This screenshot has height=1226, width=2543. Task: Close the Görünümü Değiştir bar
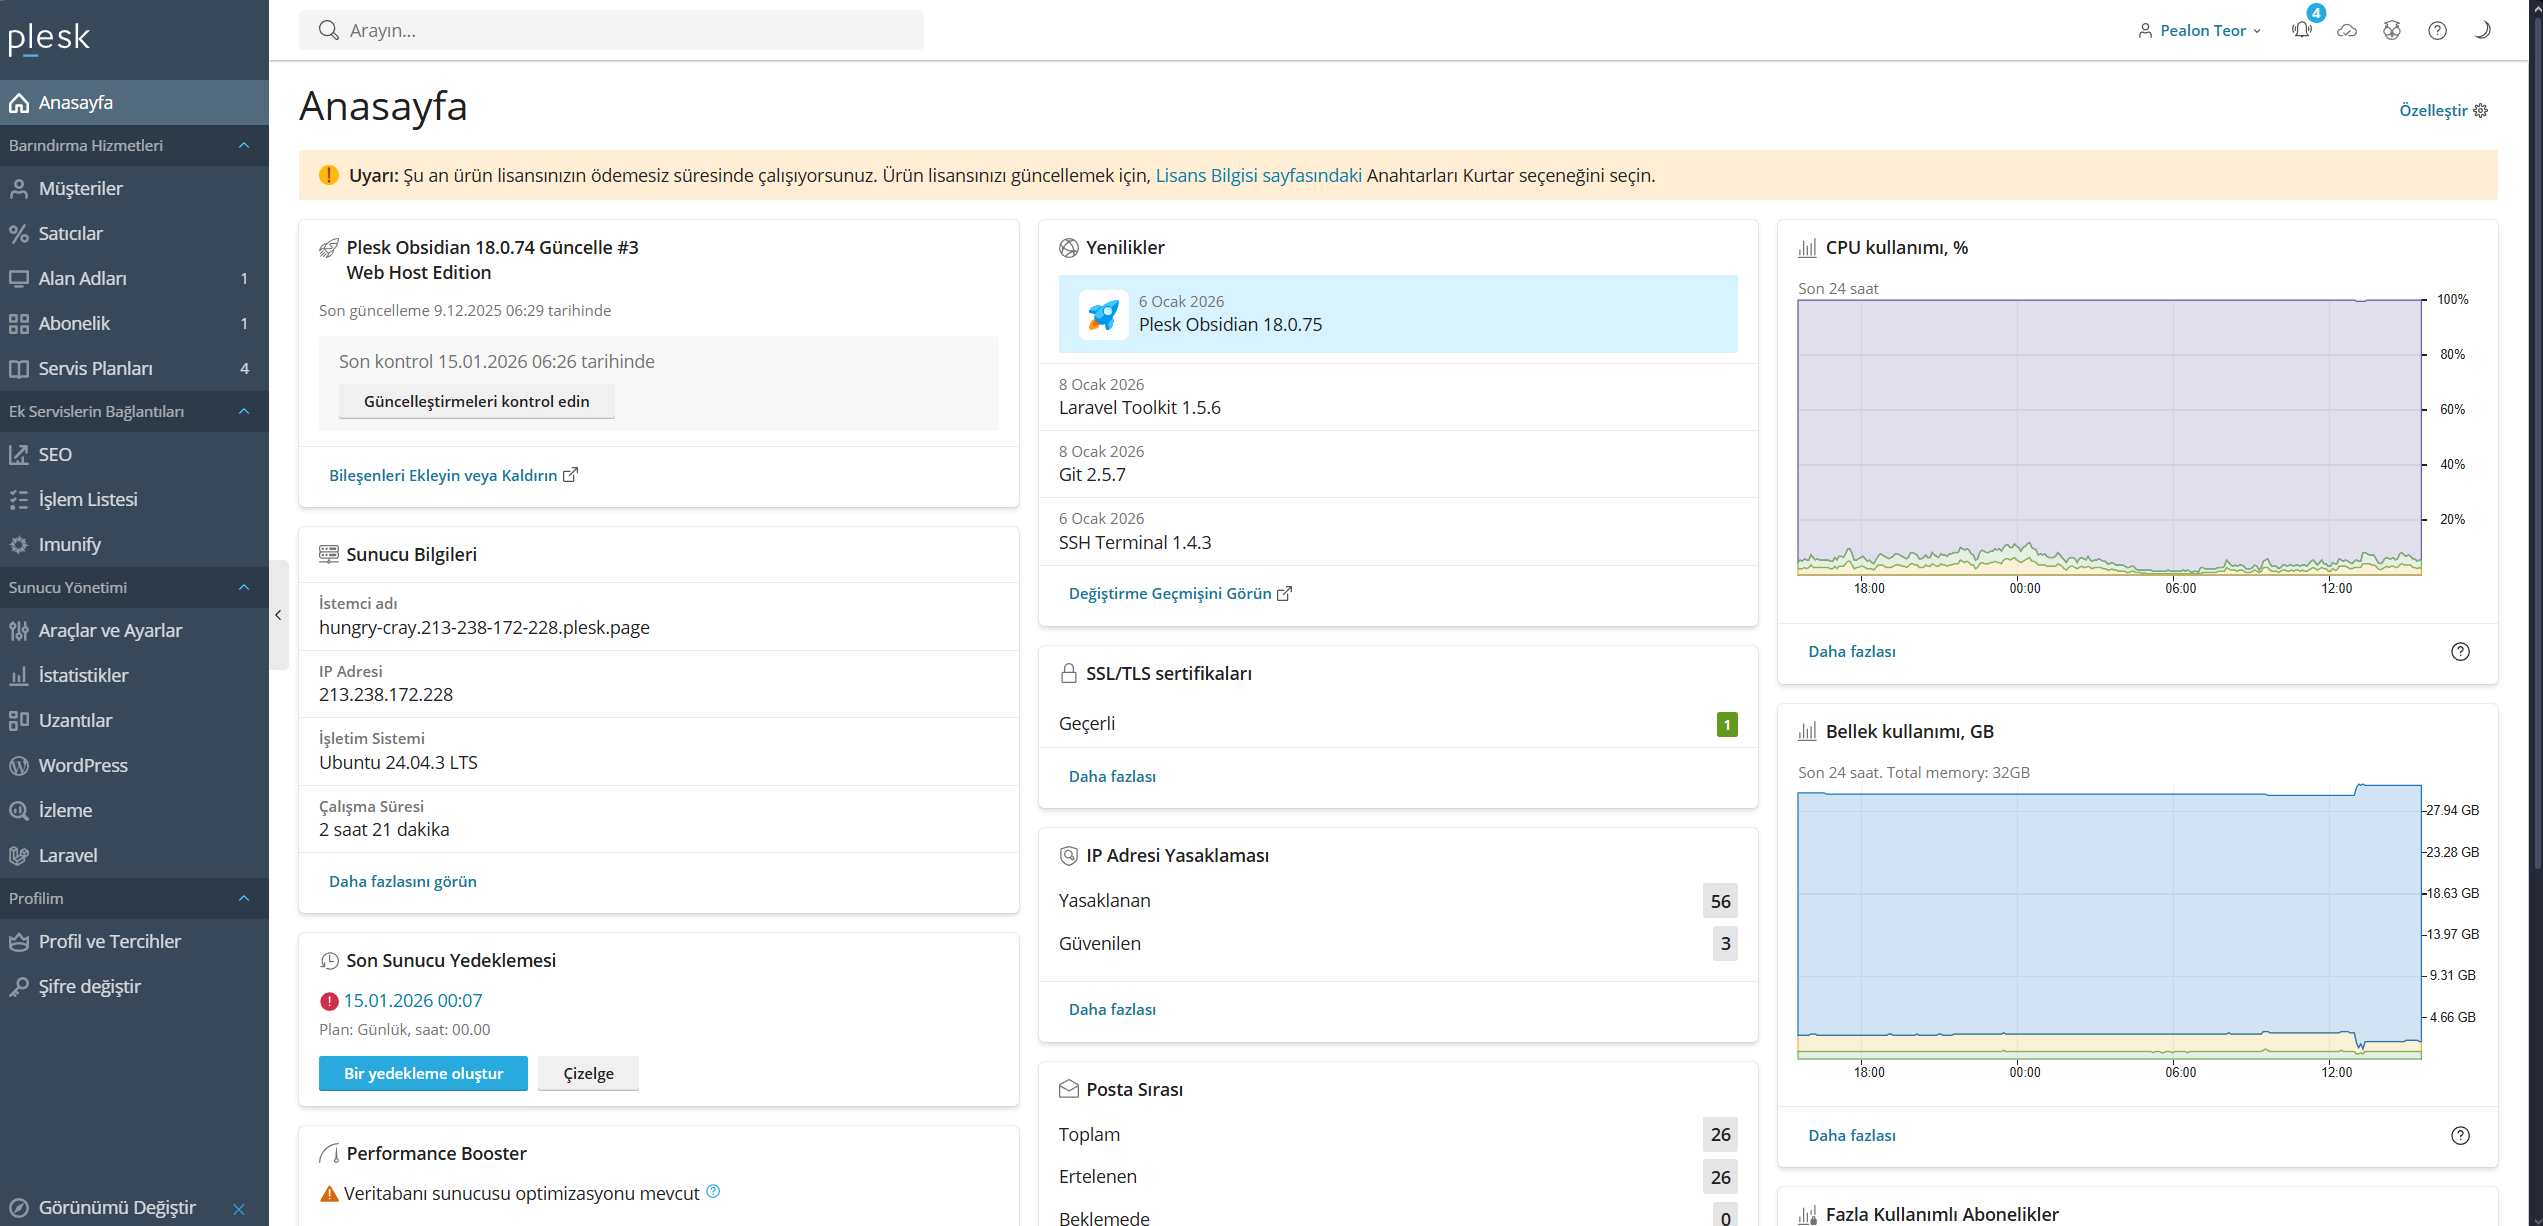coord(239,1209)
